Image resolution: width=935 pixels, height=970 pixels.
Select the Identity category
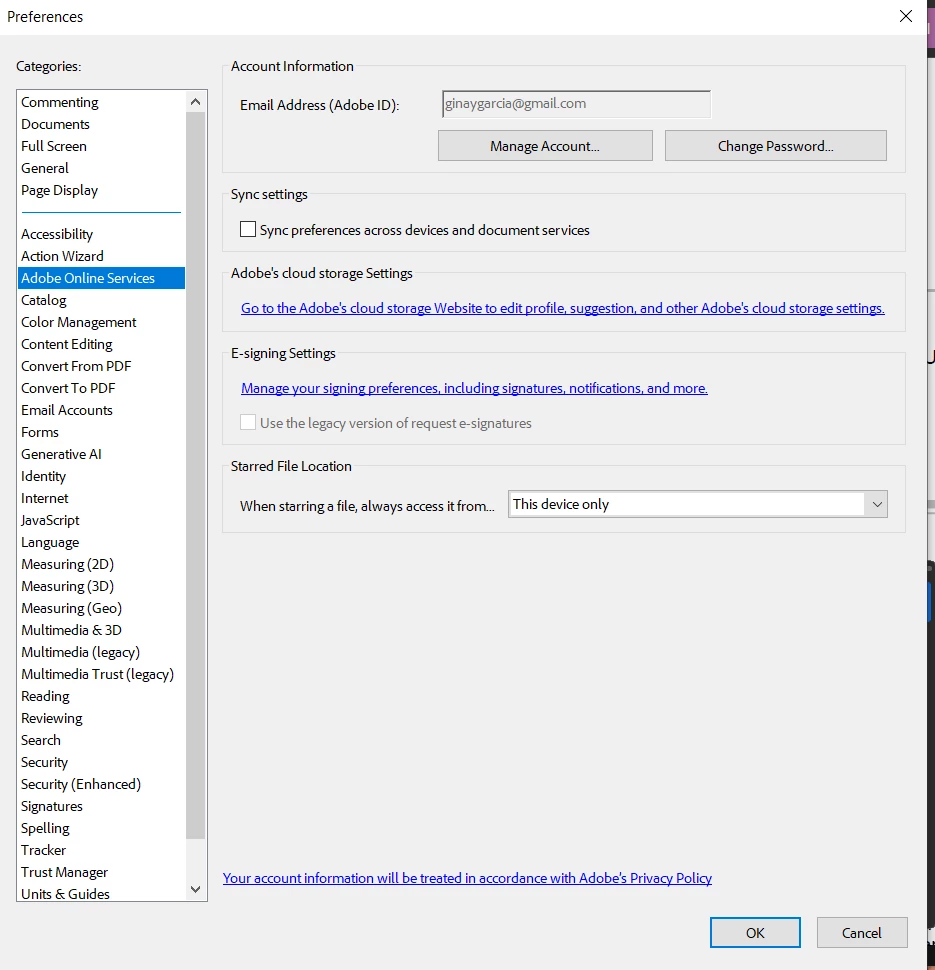tap(101, 476)
